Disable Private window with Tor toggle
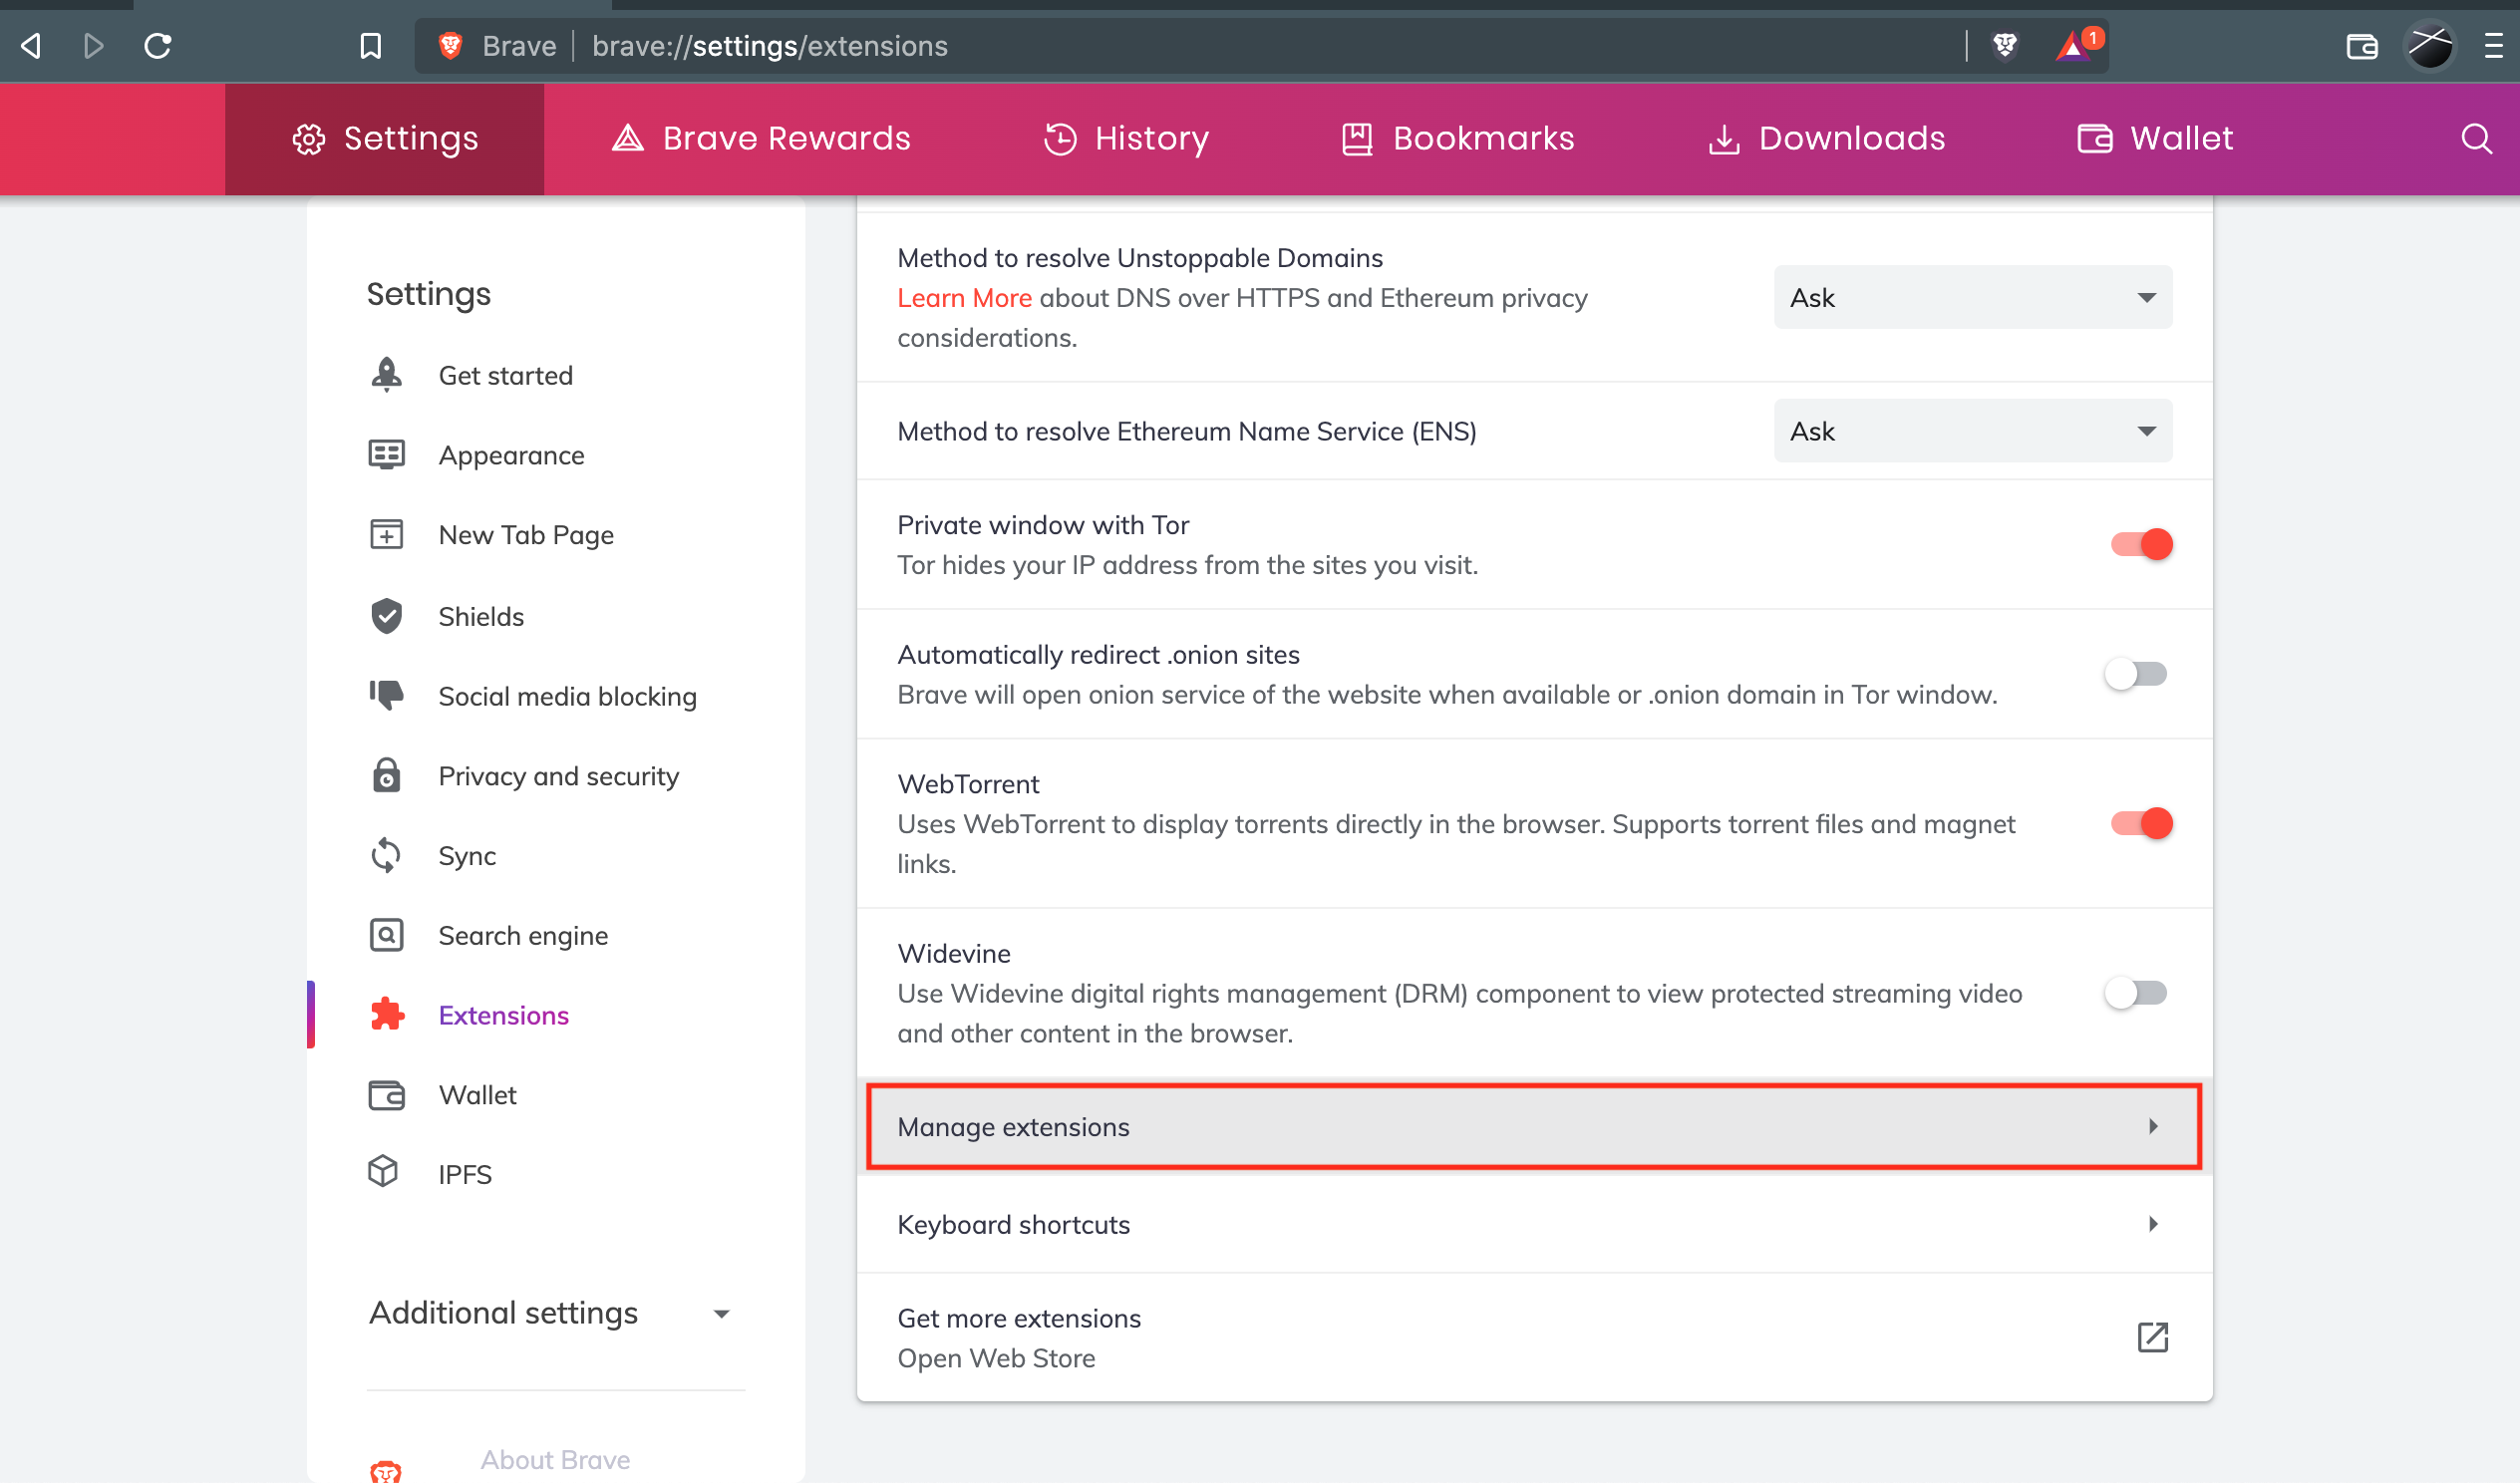2520x1483 pixels. pos(2141,545)
